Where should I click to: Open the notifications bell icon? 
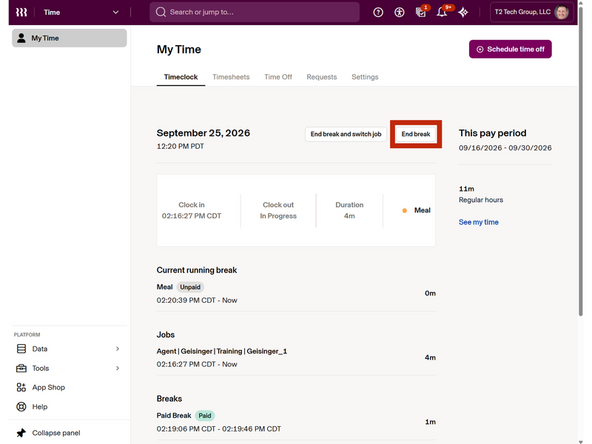pos(442,12)
